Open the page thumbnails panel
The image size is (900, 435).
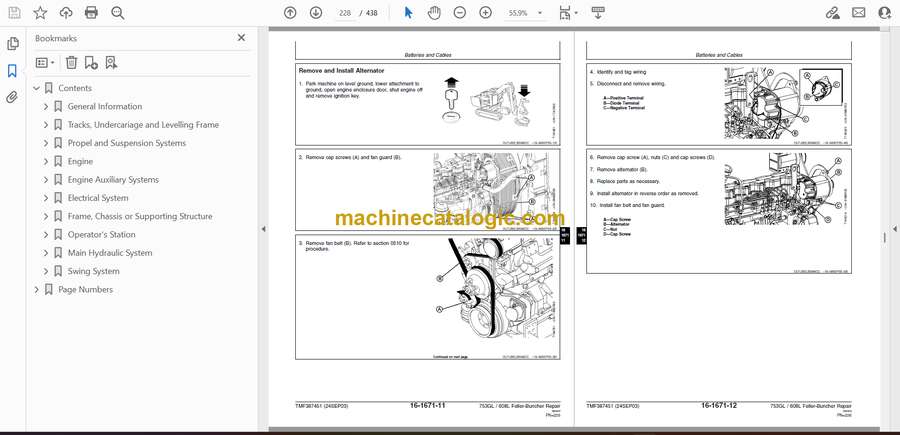13,44
